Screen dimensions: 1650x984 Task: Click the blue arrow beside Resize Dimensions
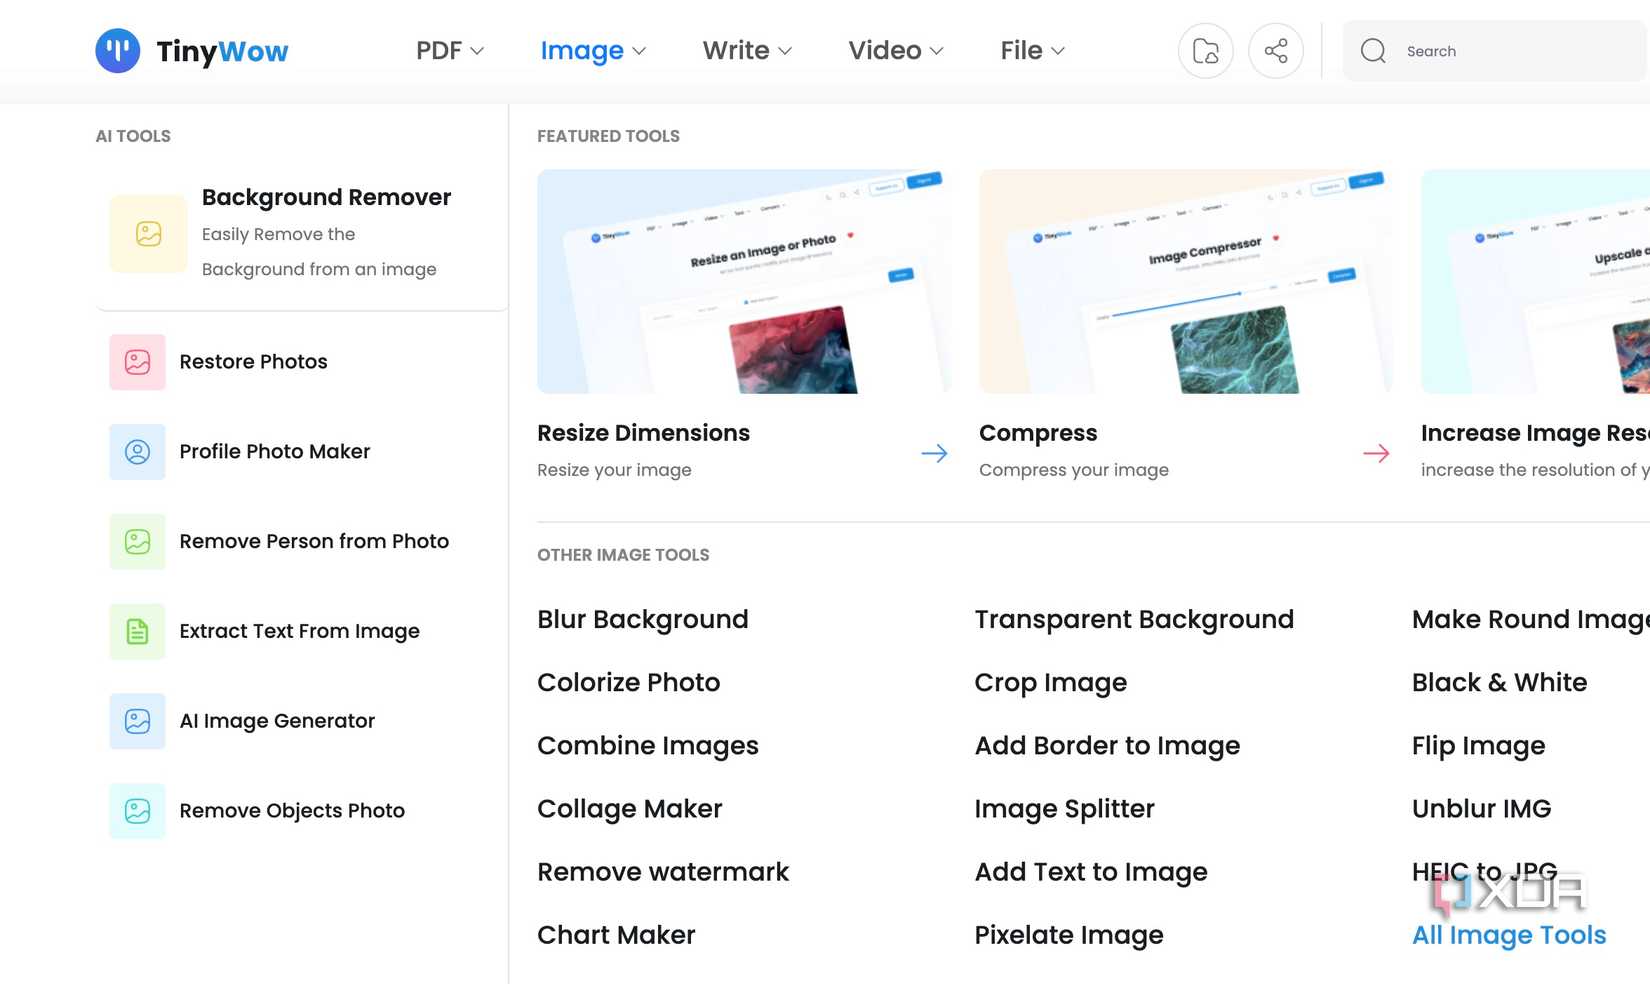tap(934, 453)
